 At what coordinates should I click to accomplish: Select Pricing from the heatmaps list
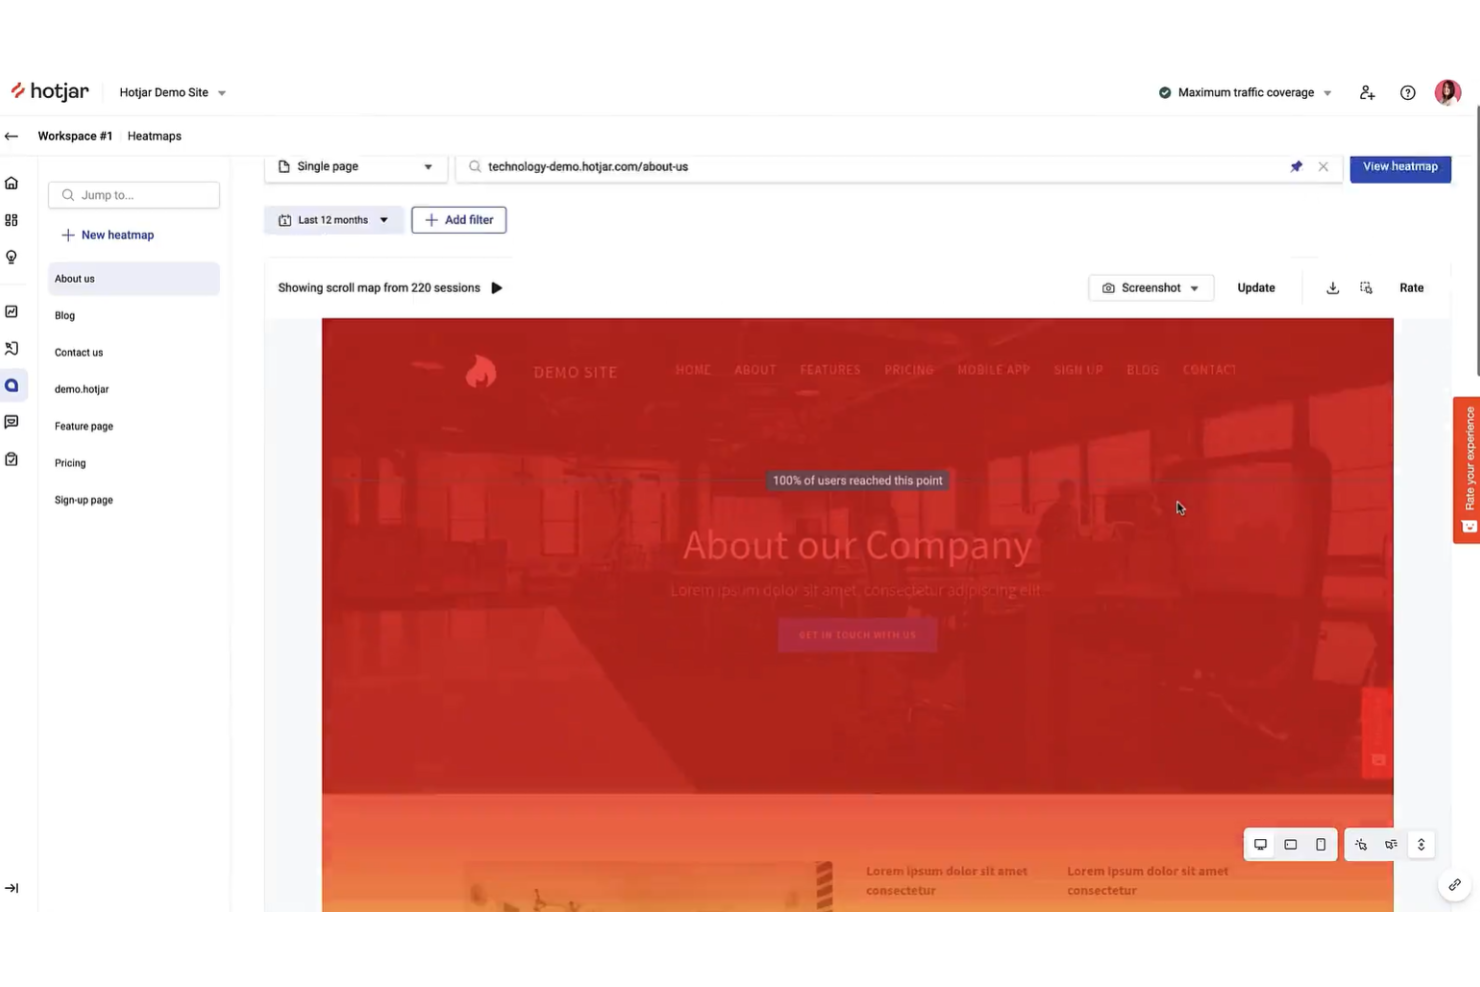pos(70,462)
